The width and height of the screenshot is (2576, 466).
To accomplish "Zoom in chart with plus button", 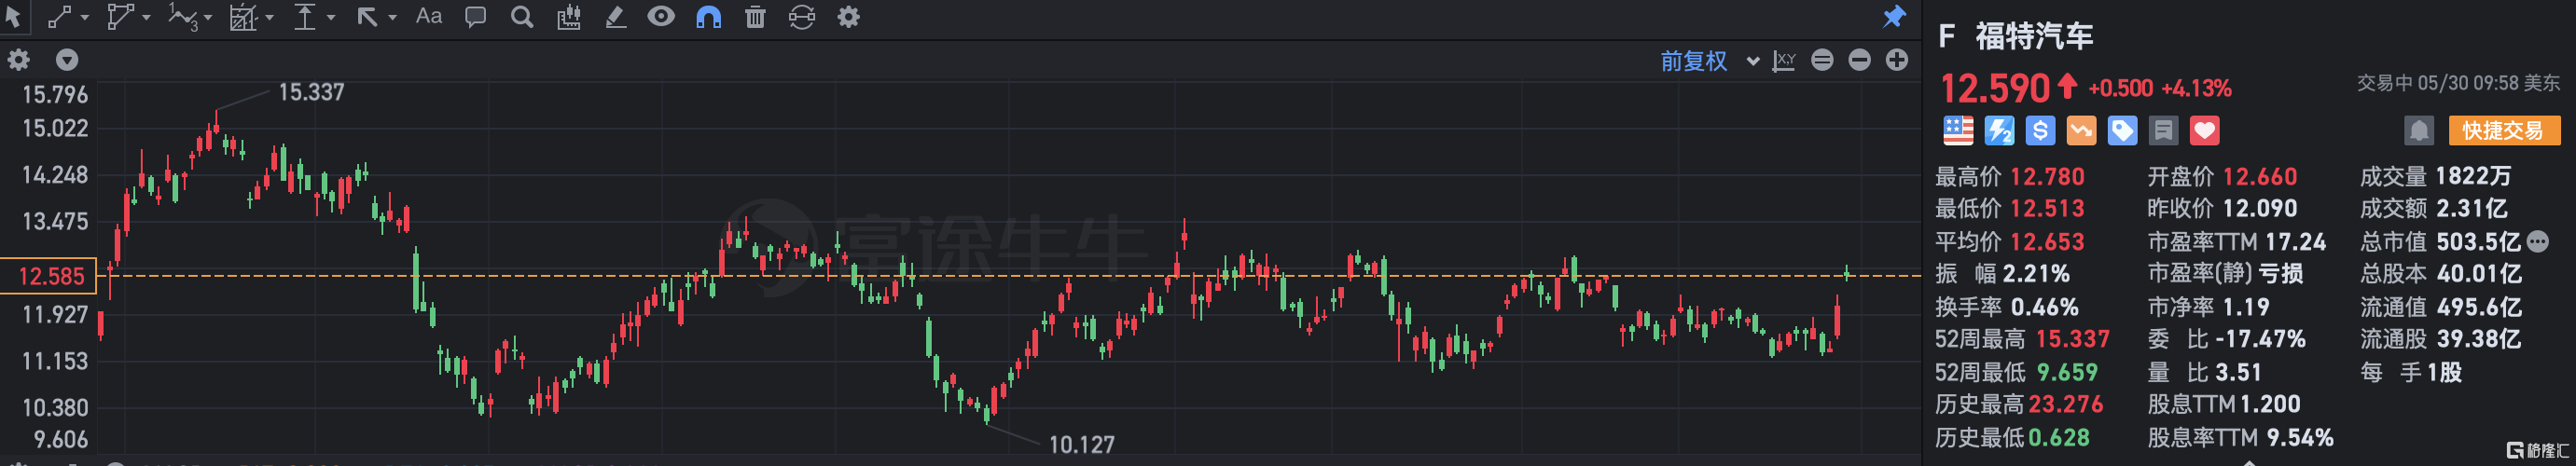I will [x=1897, y=60].
